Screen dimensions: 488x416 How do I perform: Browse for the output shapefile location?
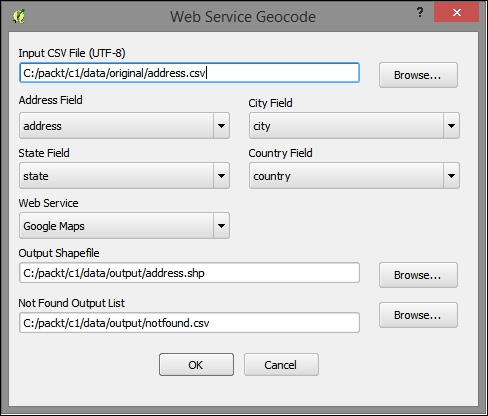(418, 275)
